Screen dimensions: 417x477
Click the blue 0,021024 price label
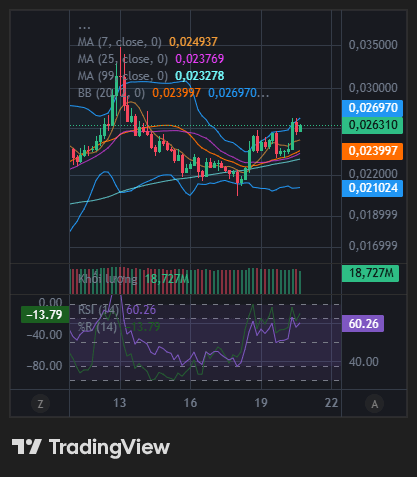click(372, 188)
